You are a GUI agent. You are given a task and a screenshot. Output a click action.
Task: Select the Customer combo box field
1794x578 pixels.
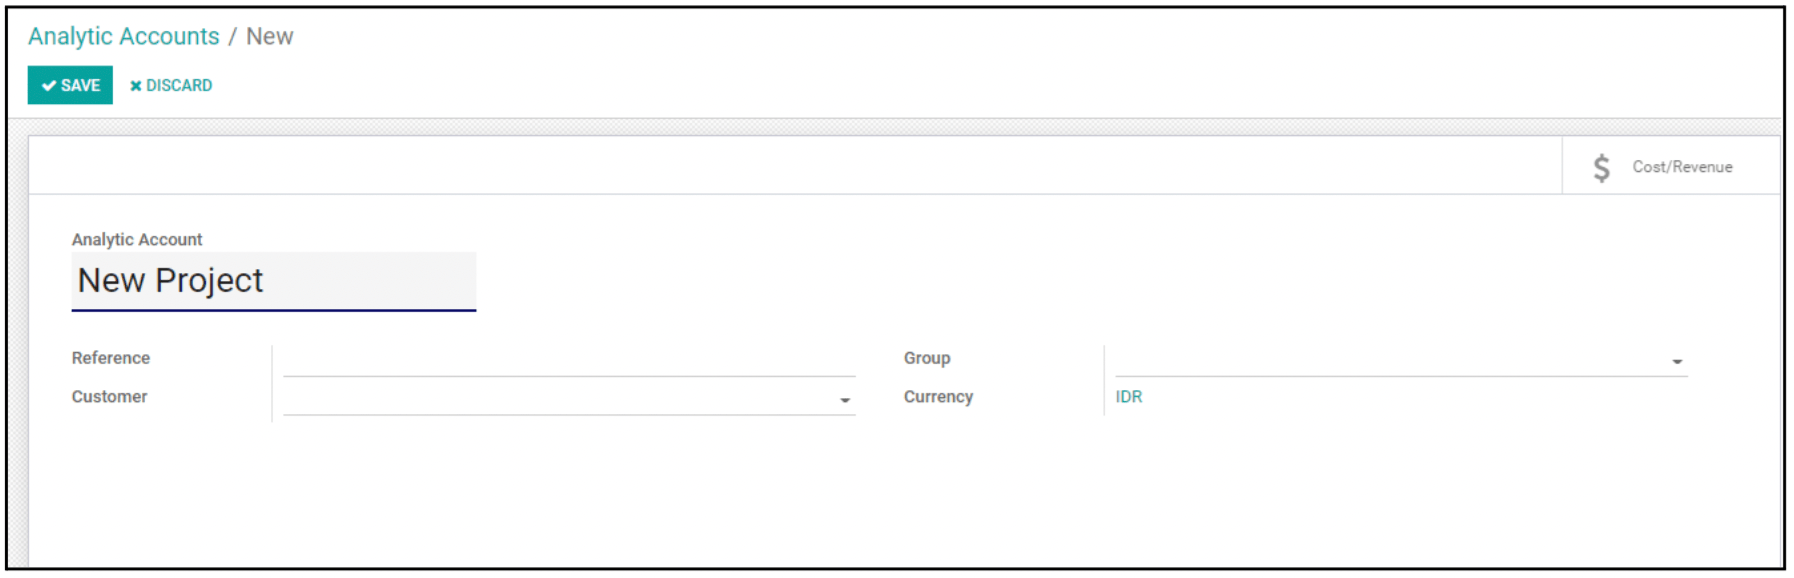pyautogui.click(x=569, y=399)
